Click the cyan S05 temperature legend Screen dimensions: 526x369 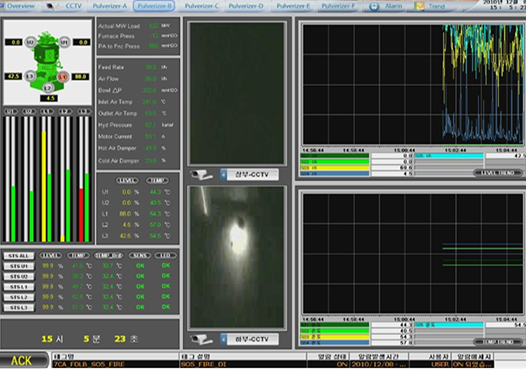[x=449, y=325]
